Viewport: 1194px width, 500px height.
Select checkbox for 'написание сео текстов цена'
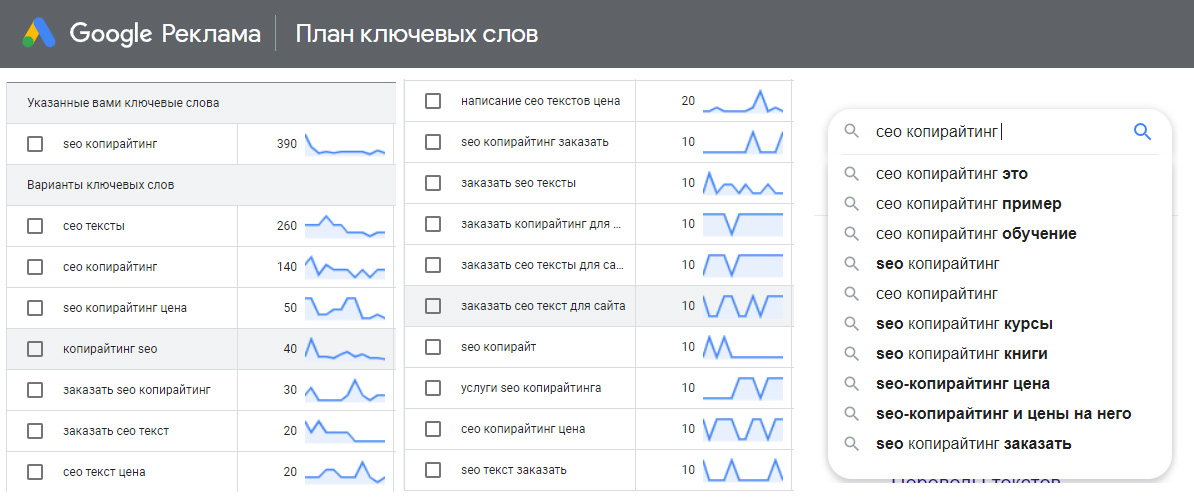pos(433,101)
